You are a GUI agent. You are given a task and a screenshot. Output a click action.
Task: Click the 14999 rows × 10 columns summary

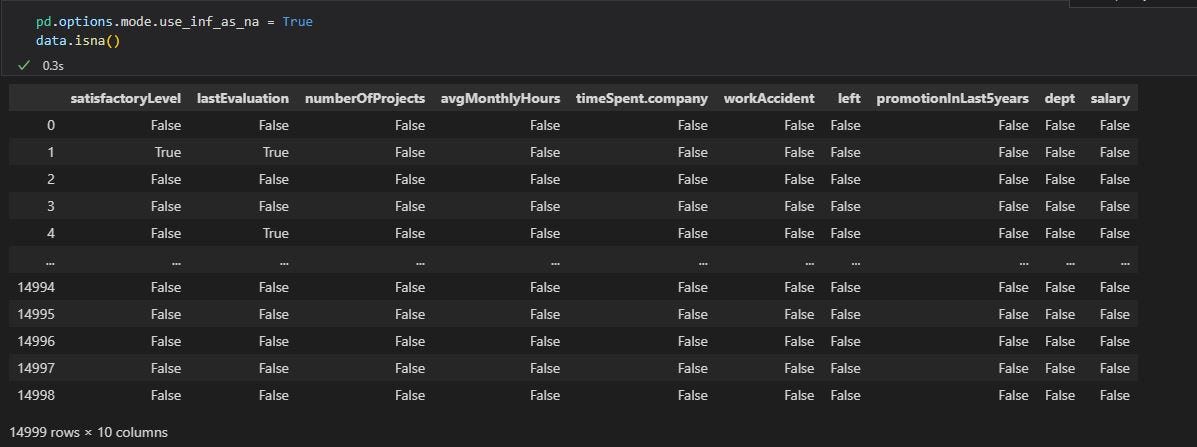click(x=89, y=433)
